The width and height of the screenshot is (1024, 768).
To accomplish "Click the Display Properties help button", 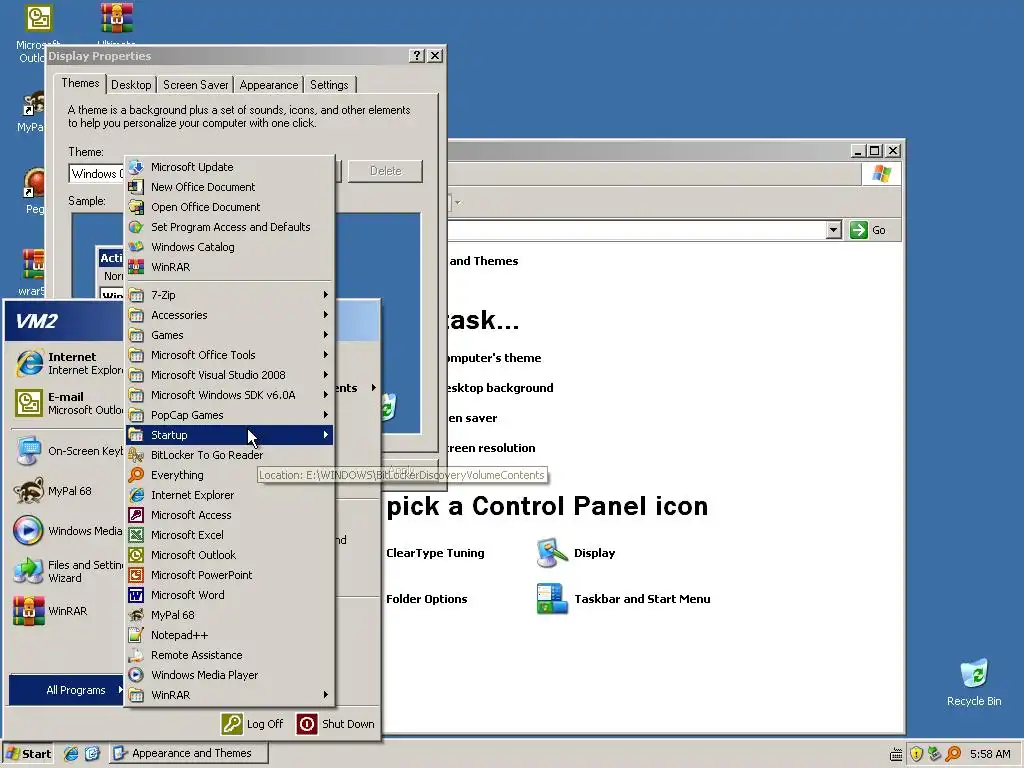I will click(x=417, y=56).
